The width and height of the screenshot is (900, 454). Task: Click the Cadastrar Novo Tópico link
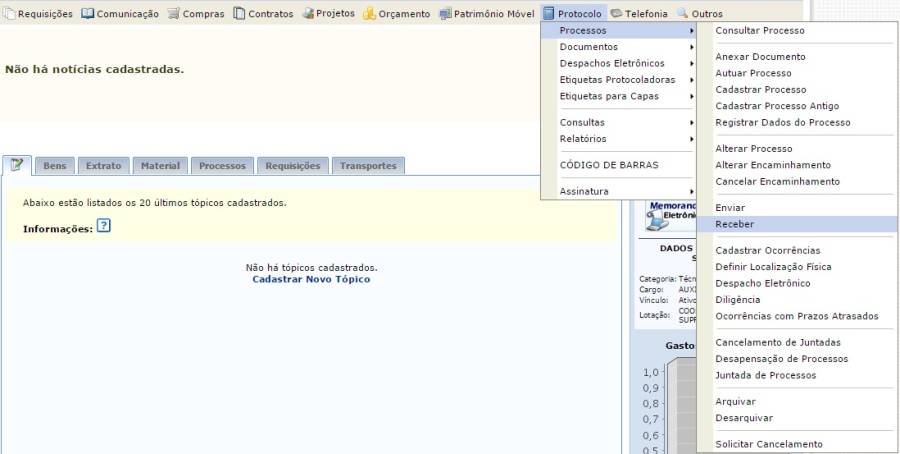311,279
